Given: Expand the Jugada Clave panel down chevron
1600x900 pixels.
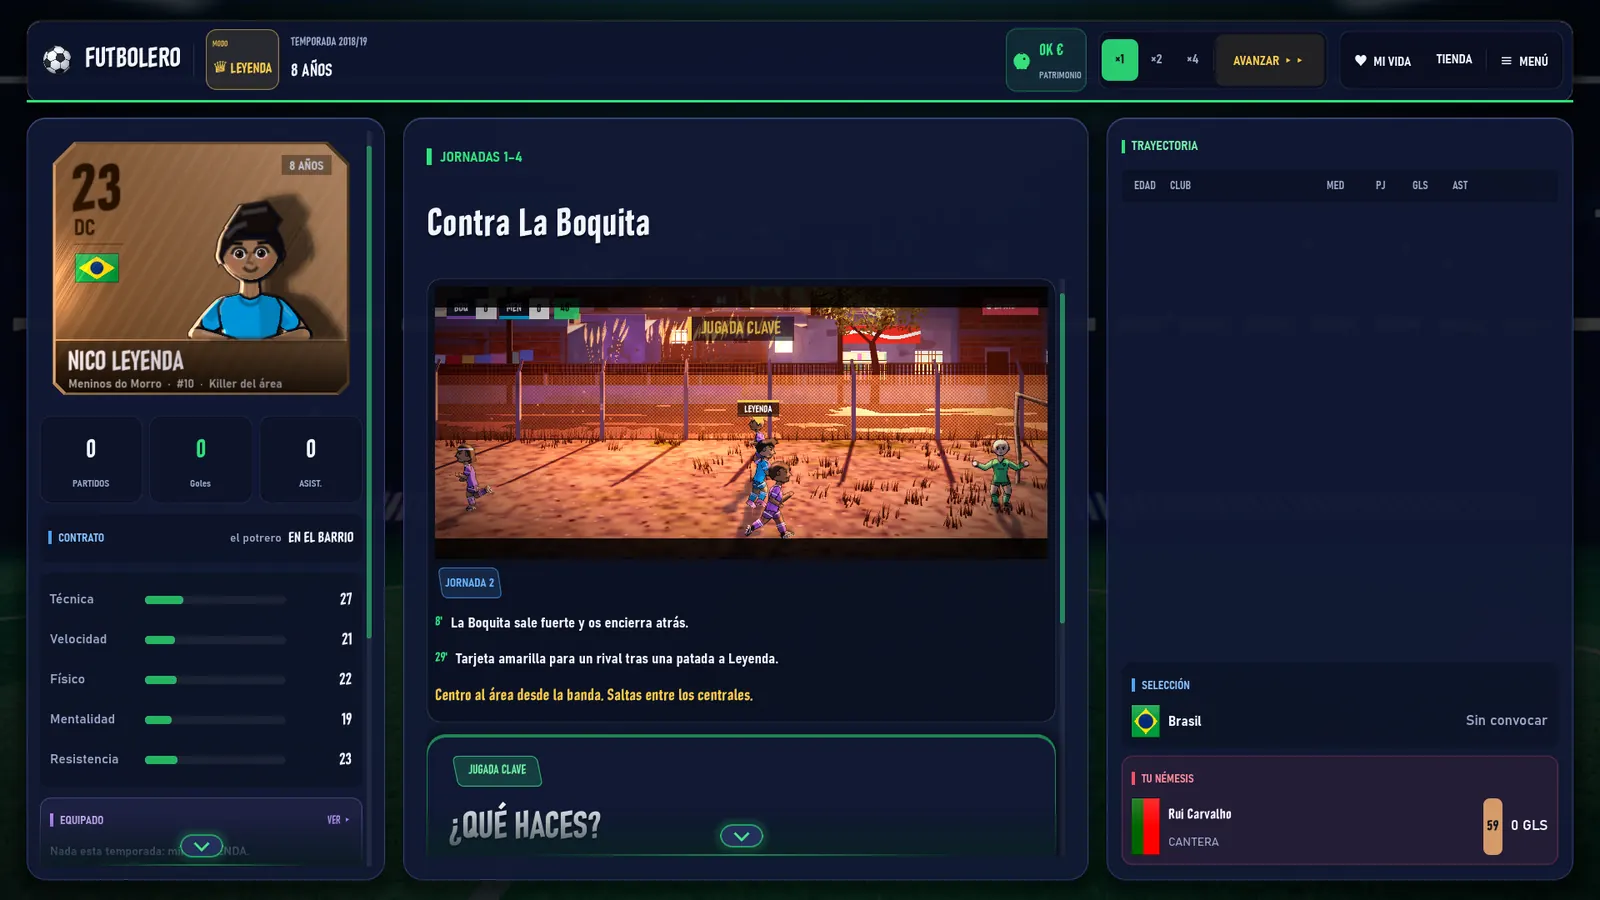Looking at the screenshot, I should [x=741, y=836].
